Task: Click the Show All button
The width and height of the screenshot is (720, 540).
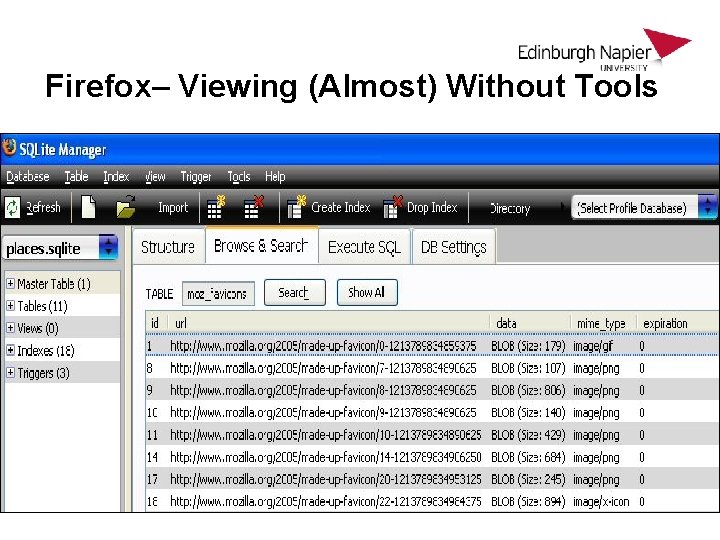Action: pos(367,292)
